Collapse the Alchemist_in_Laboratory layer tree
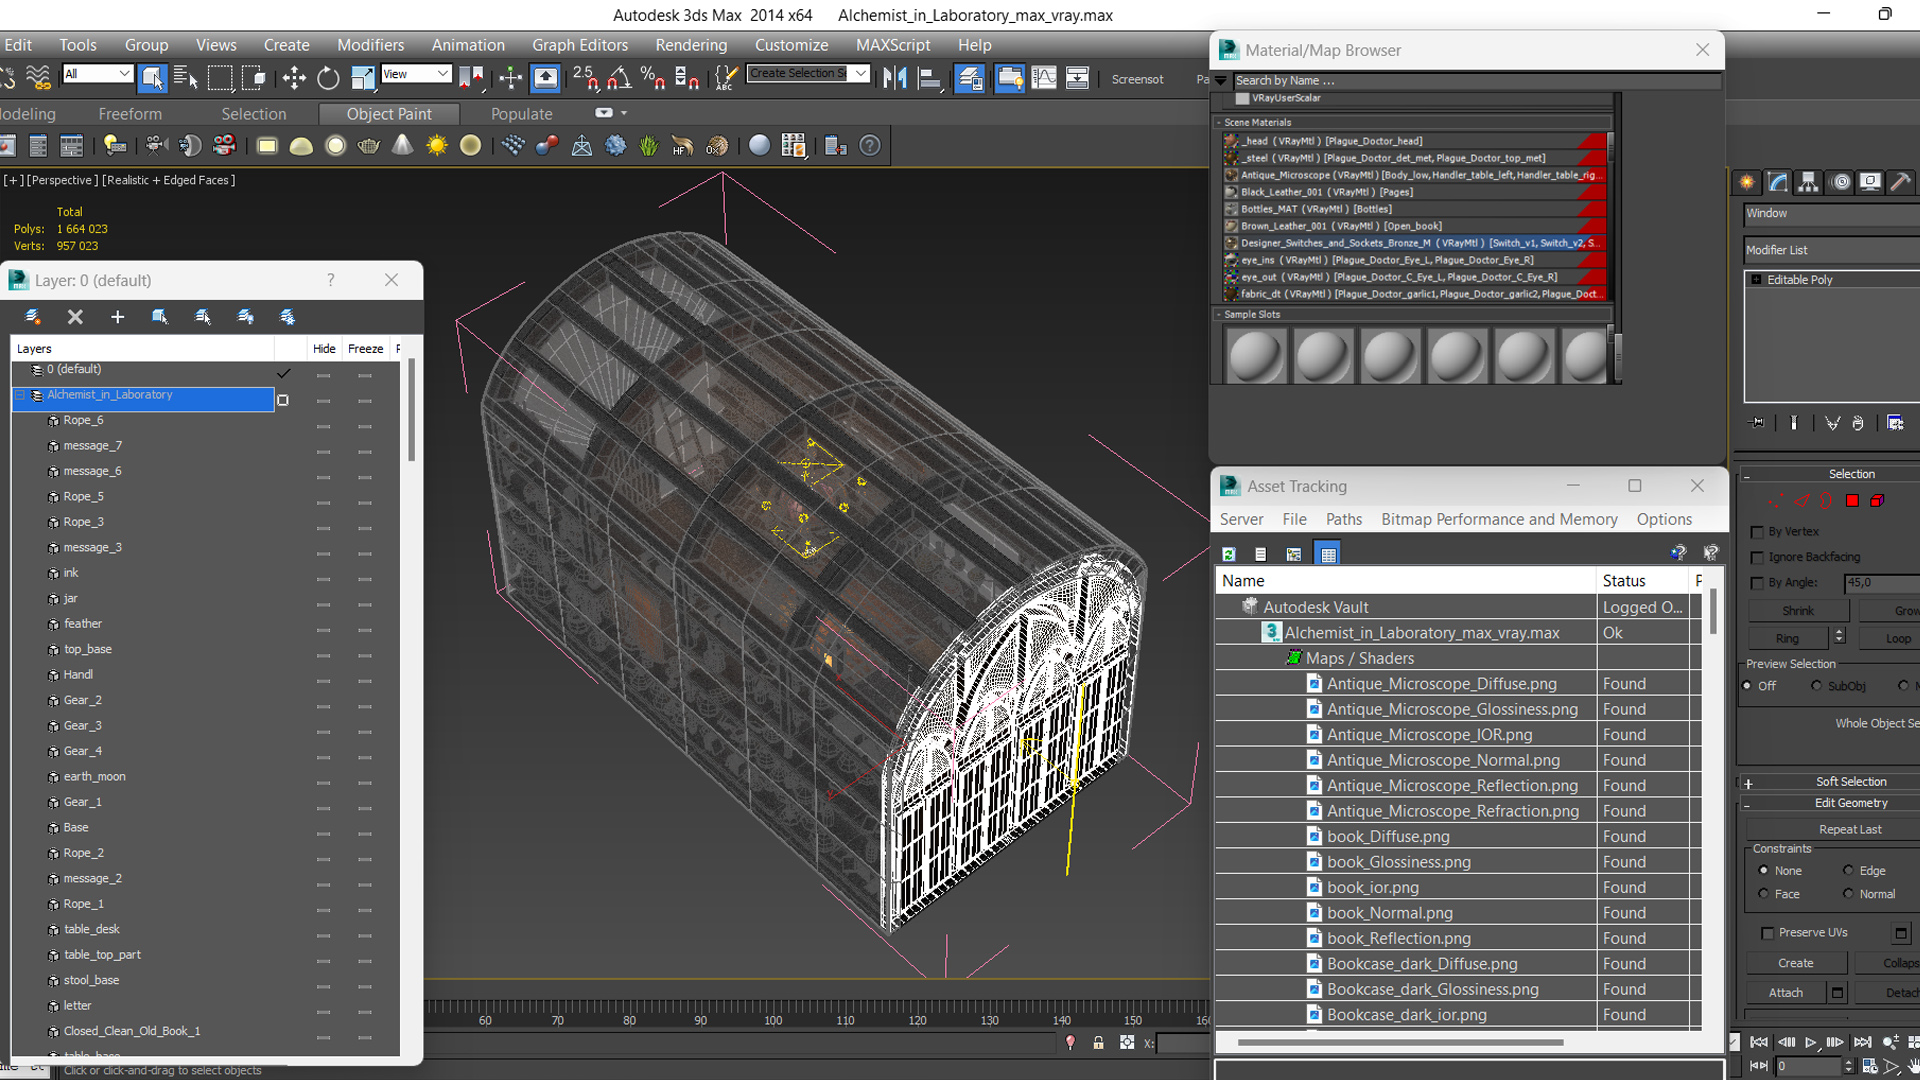Image resolution: width=1920 pixels, height=1080 pixels. coord(20,395)
